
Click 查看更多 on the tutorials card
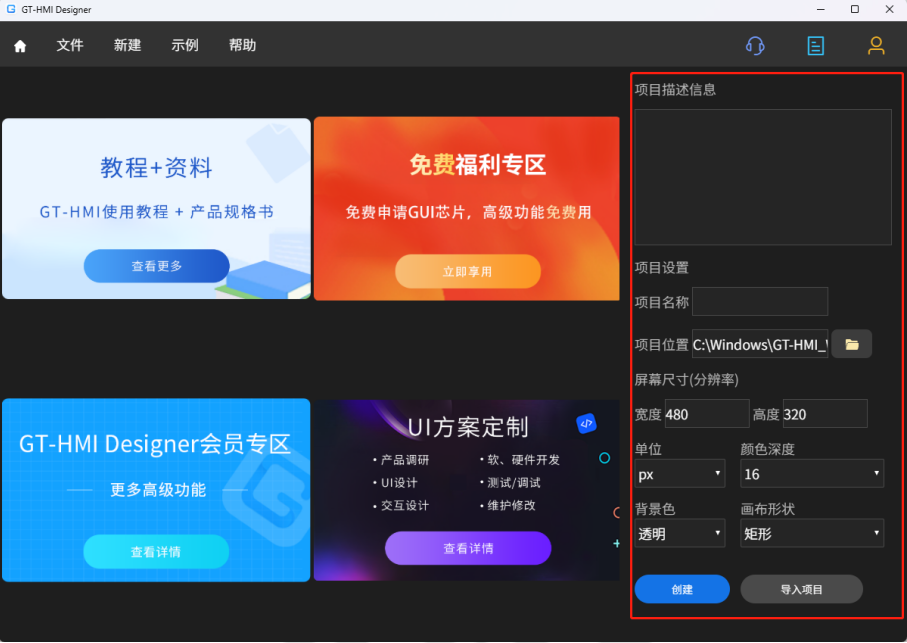click(x=157, y=266)
